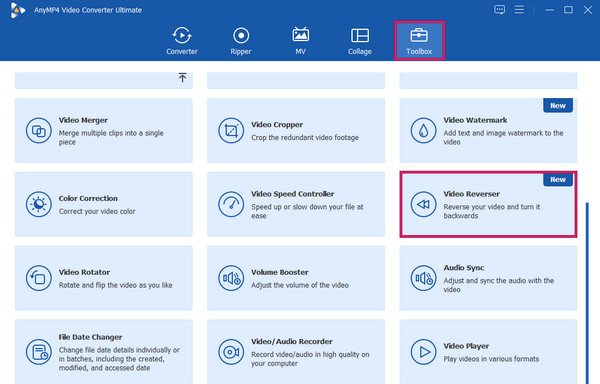Open the Video Merger title
Screen dimensions: 600x384
click(83, 120)
